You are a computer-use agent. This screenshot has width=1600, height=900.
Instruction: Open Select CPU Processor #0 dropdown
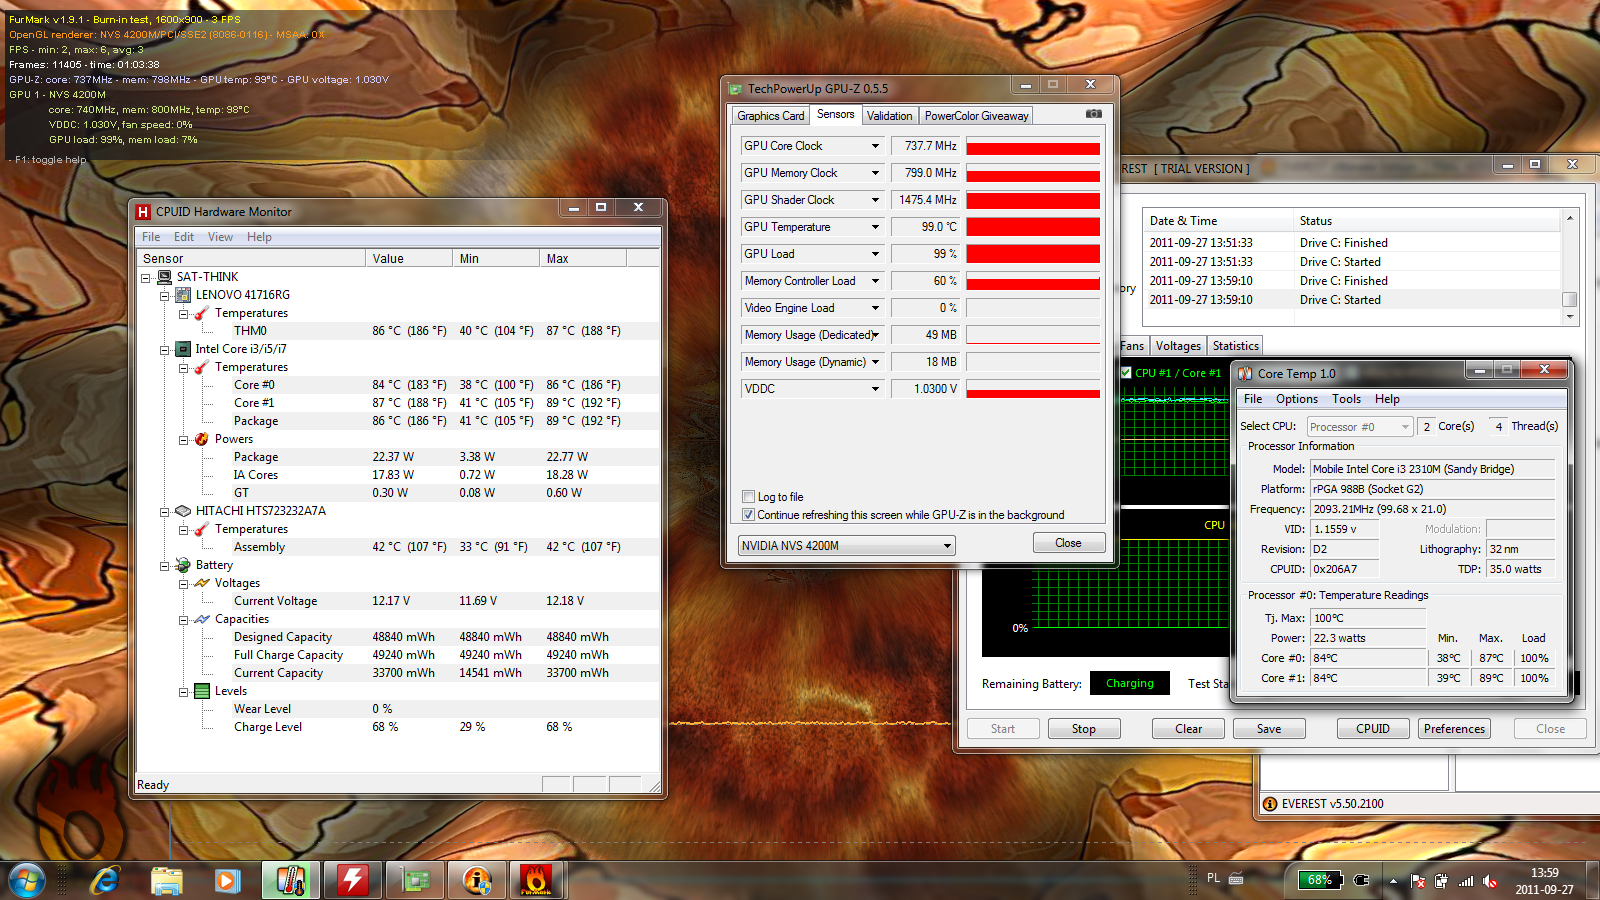click(1360, 427)
